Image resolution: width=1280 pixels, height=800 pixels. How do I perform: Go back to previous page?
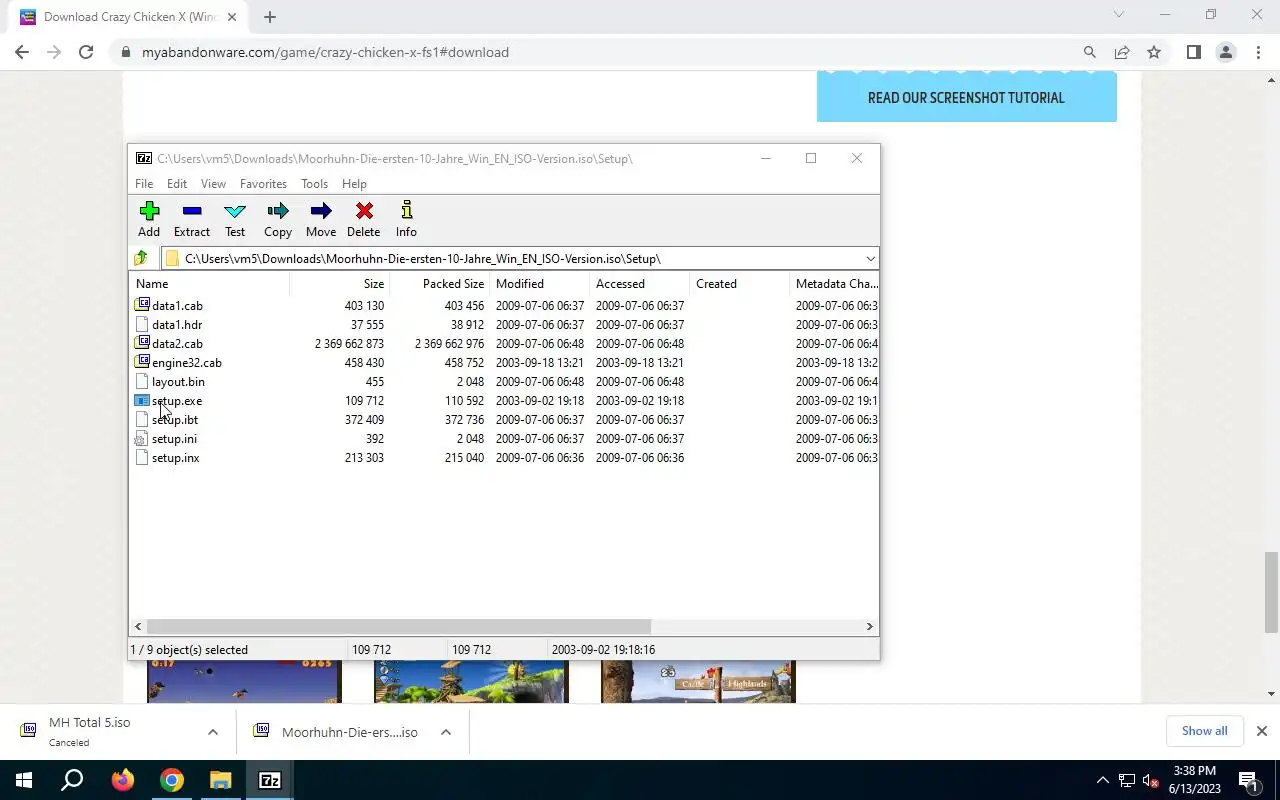click(x=22, y=52)
